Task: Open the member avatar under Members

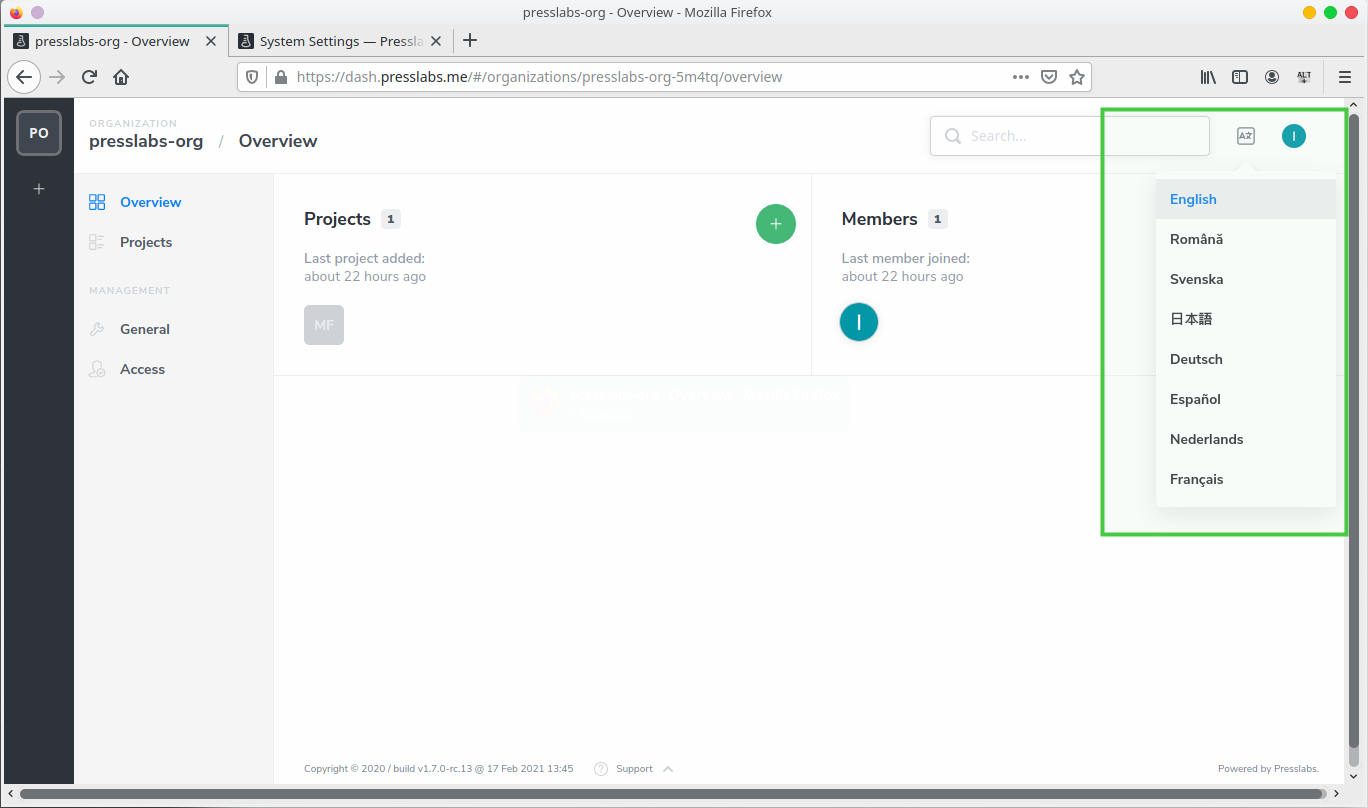Action: pyautogui.click(x=859, y=322)
